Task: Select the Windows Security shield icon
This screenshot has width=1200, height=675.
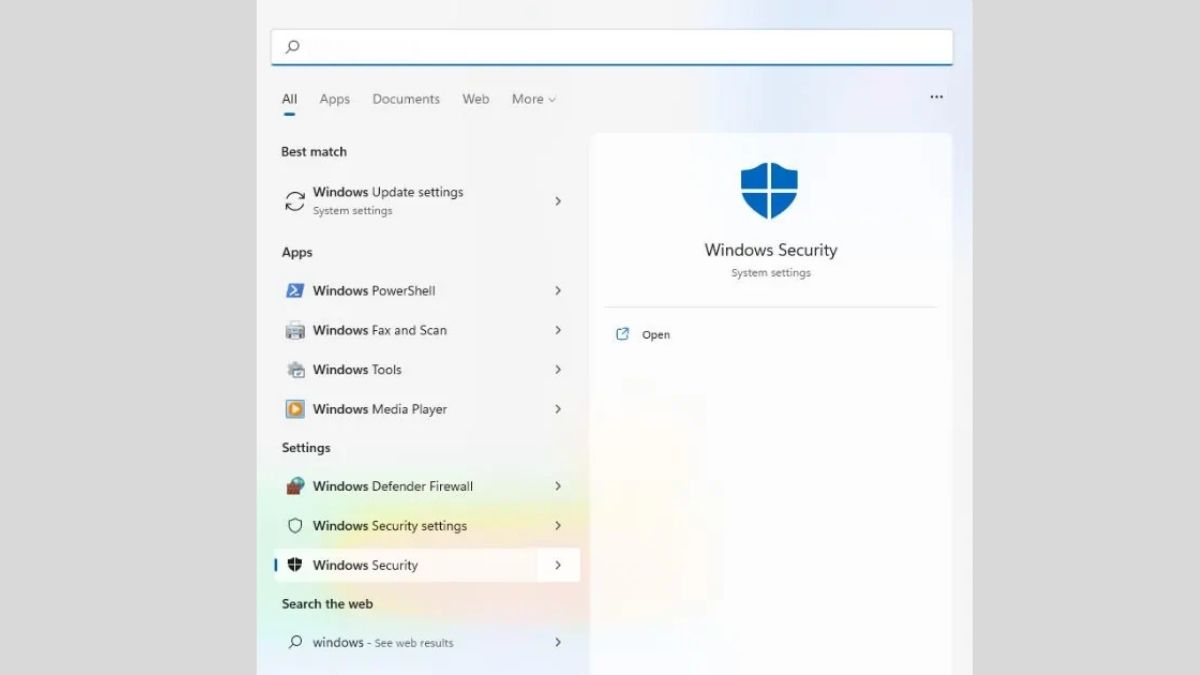Action: (x=295, y=565)
